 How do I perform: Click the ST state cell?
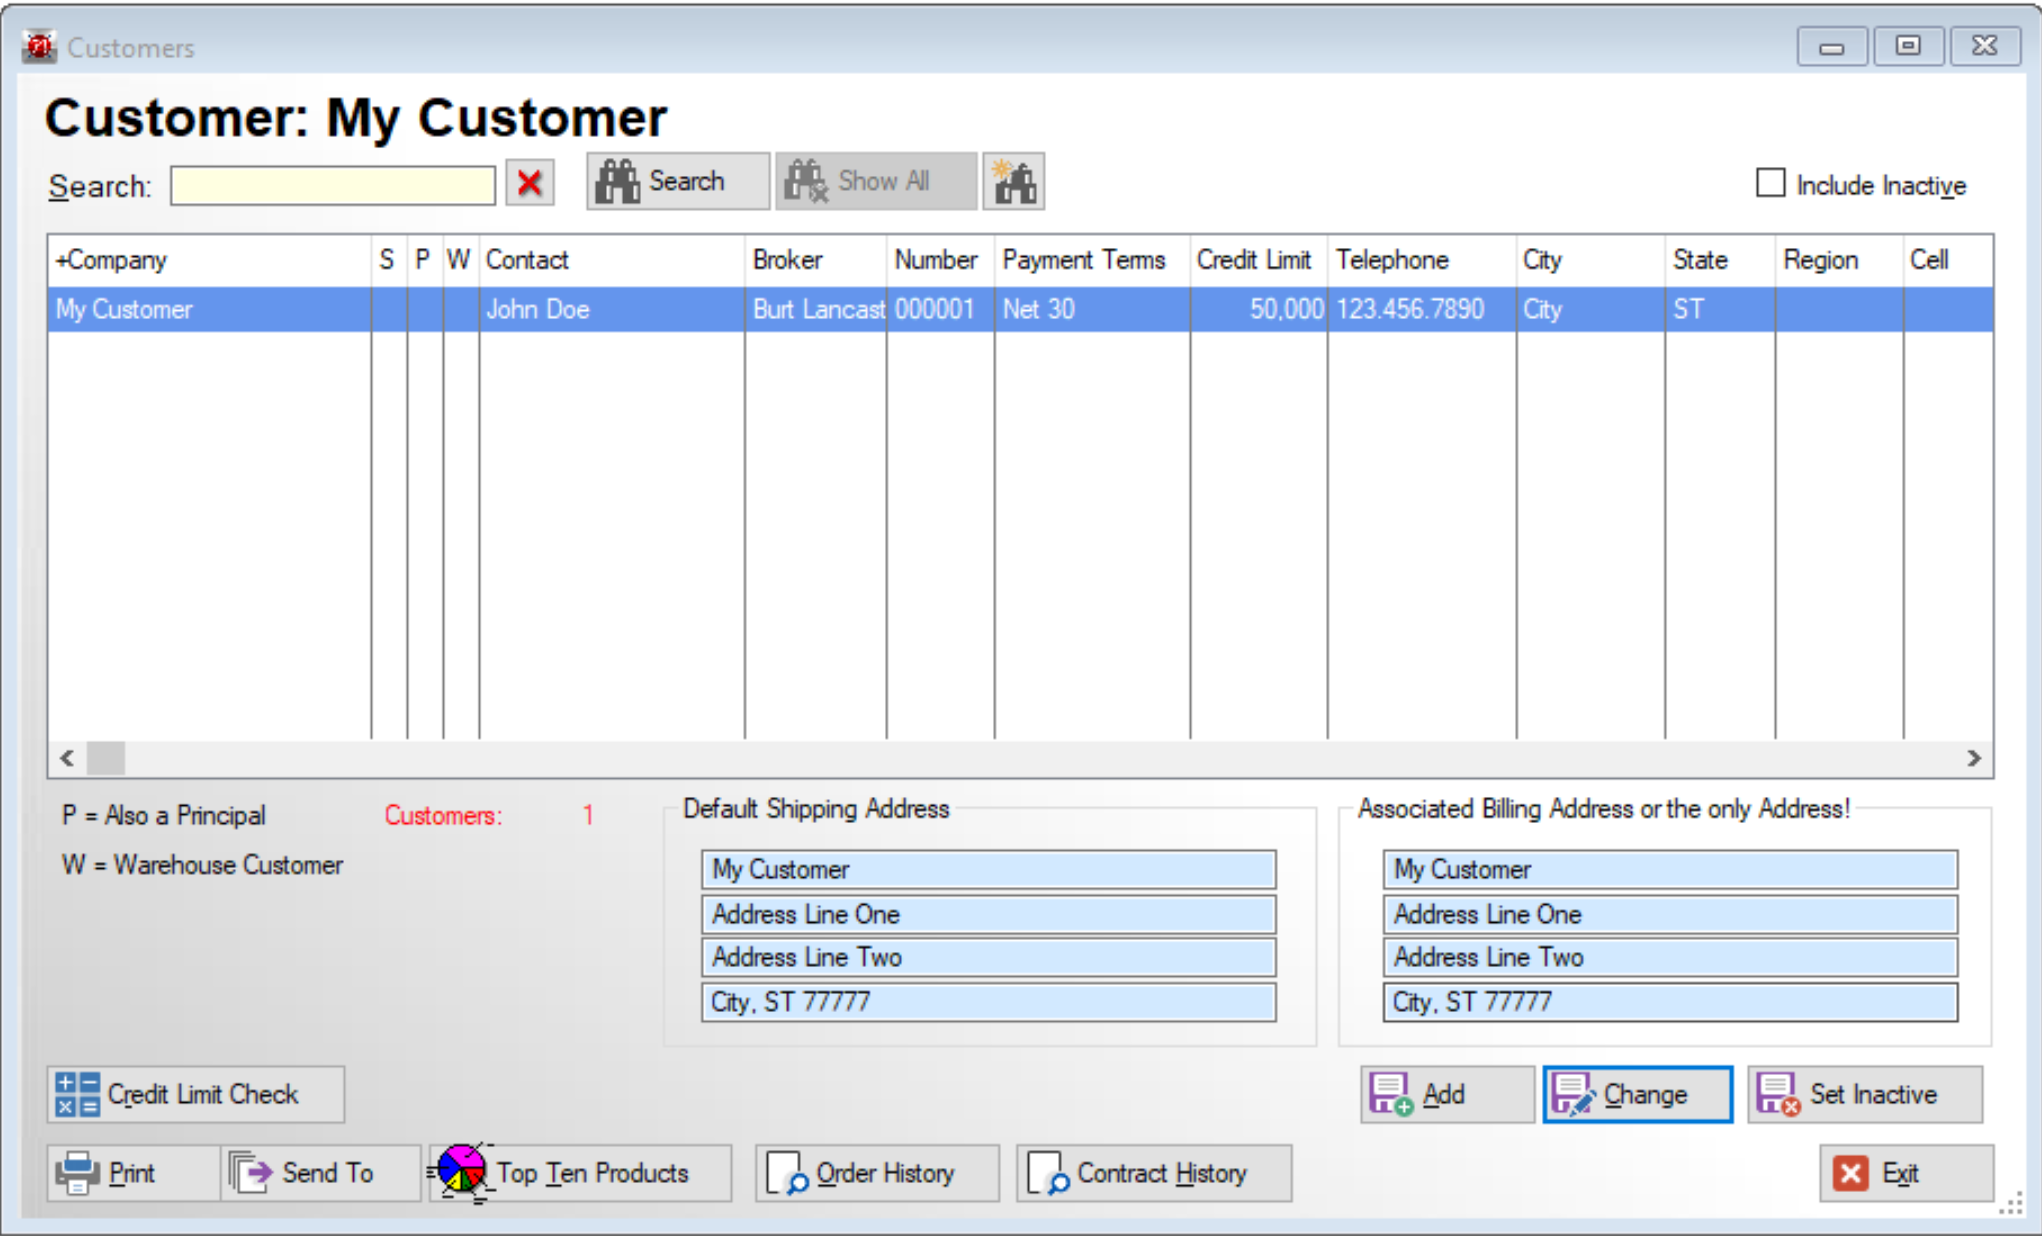pos(1720,309)
